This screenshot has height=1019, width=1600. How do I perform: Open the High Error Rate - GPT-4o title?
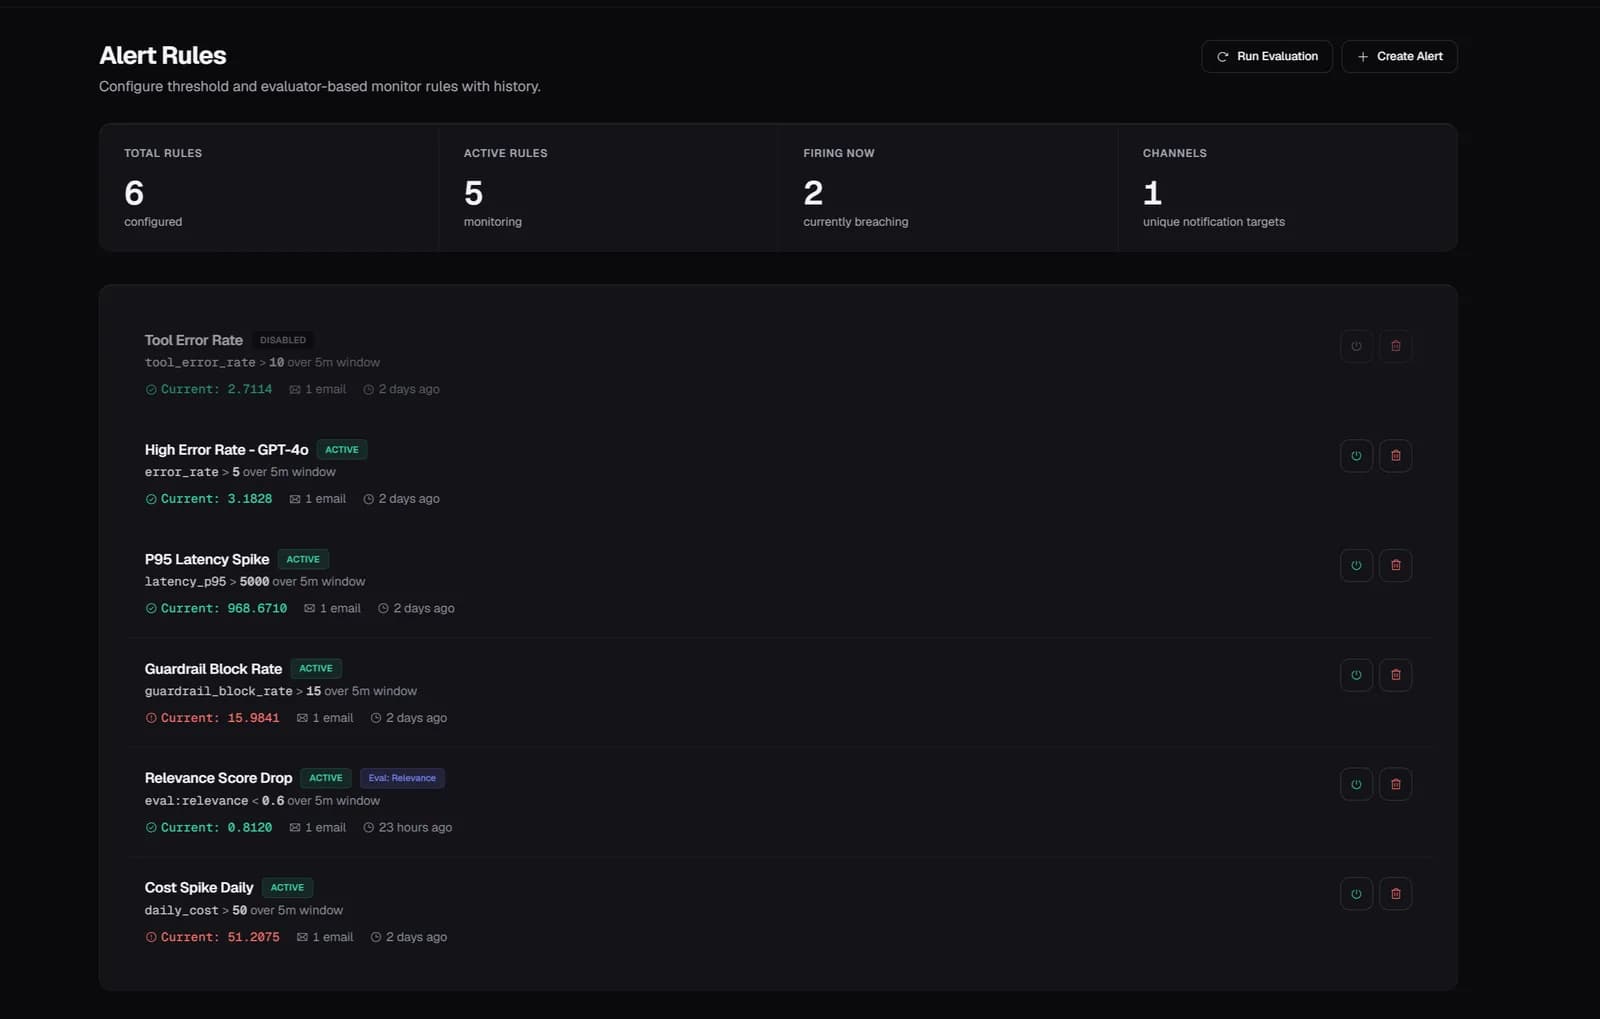pyautogui.click(x=226, y=450)
